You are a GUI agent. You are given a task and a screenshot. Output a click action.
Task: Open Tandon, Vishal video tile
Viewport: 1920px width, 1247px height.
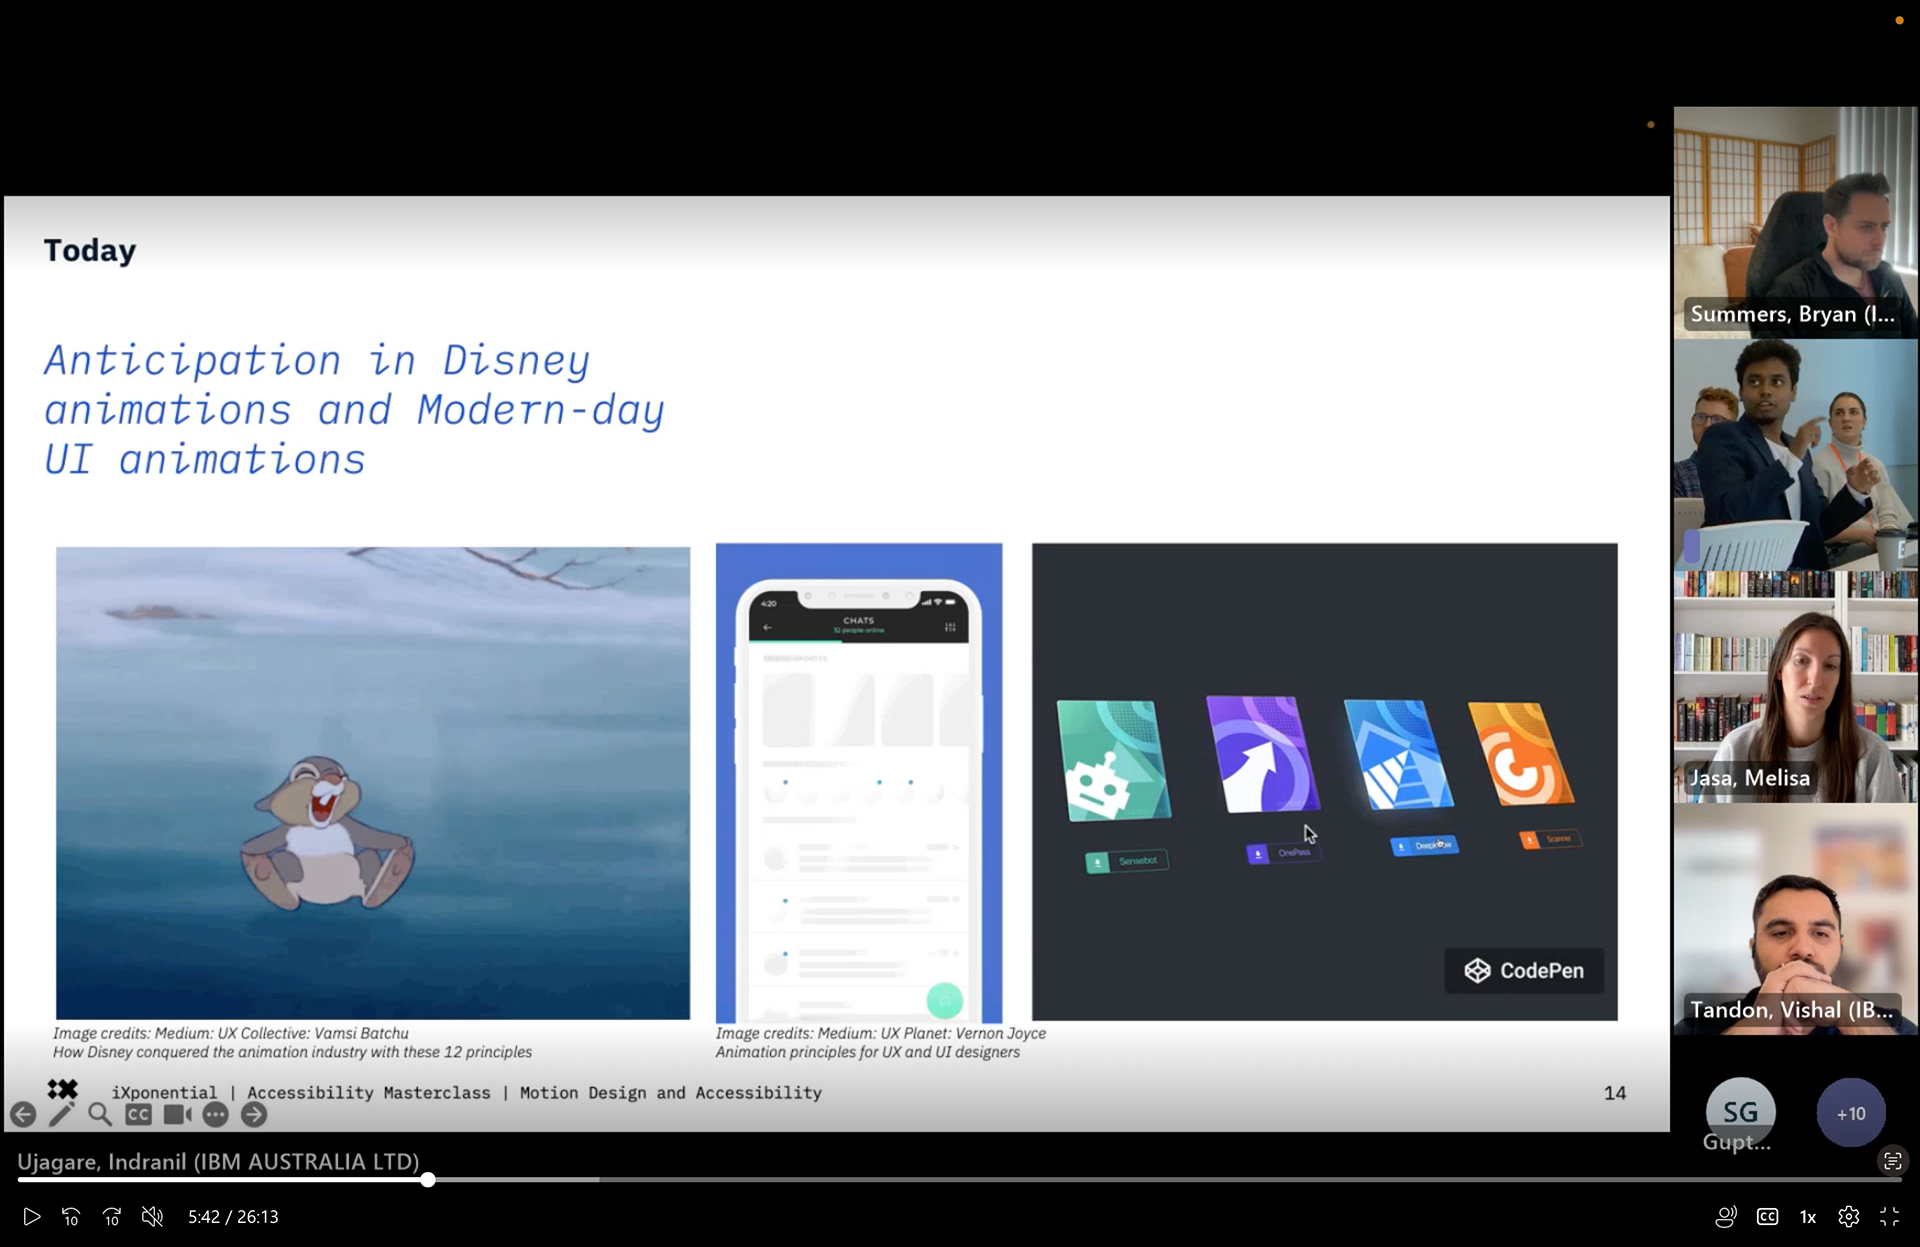pyautogui.click(x=1796, y=919)
